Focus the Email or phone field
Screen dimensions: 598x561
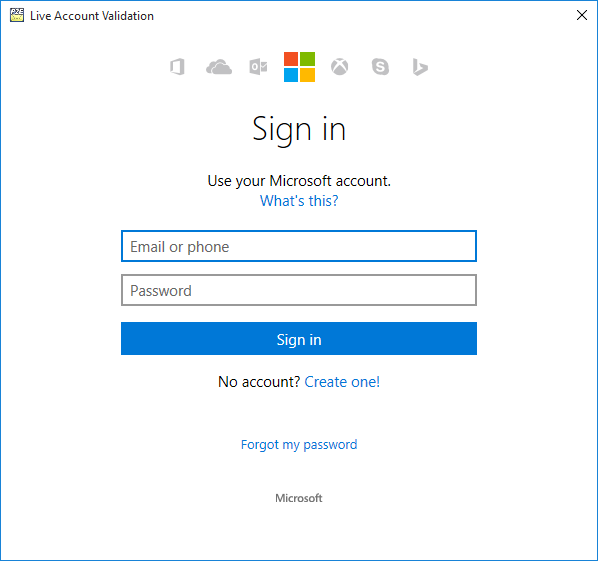click(x=299, y=246)
